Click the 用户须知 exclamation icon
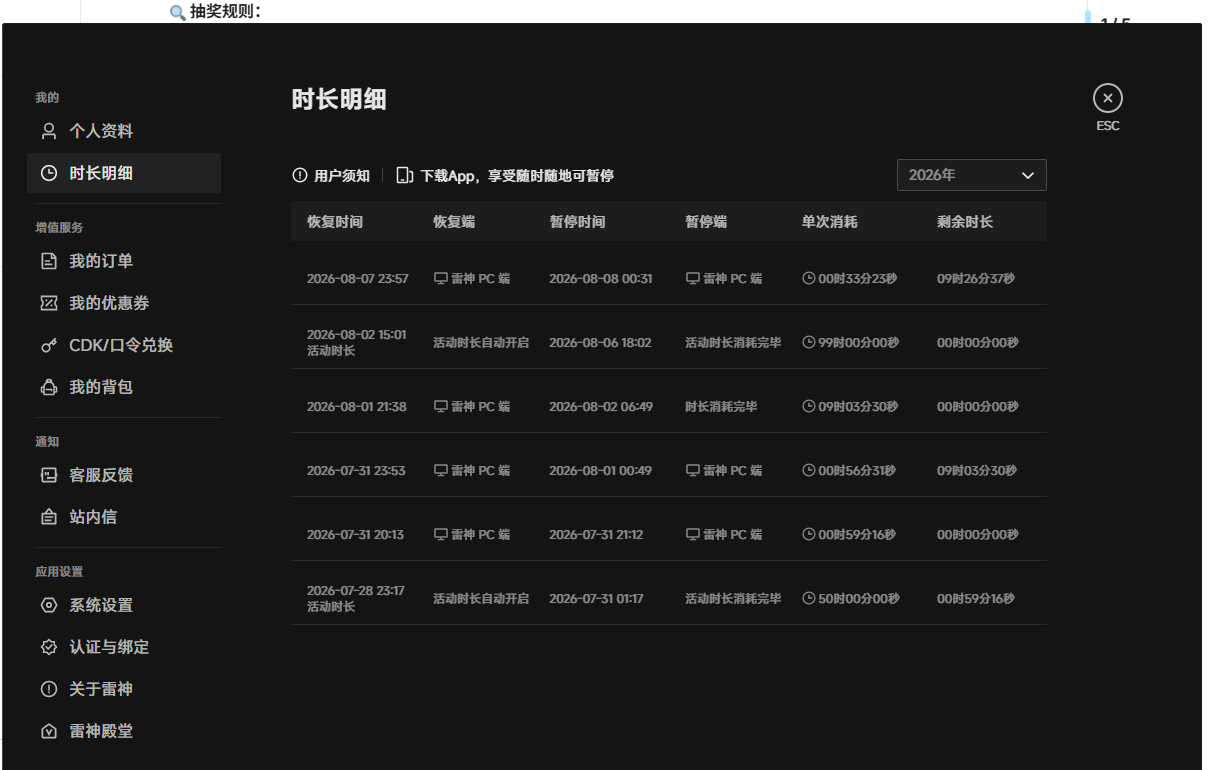Screen dimensions: 1216x770 coord(300,175)
